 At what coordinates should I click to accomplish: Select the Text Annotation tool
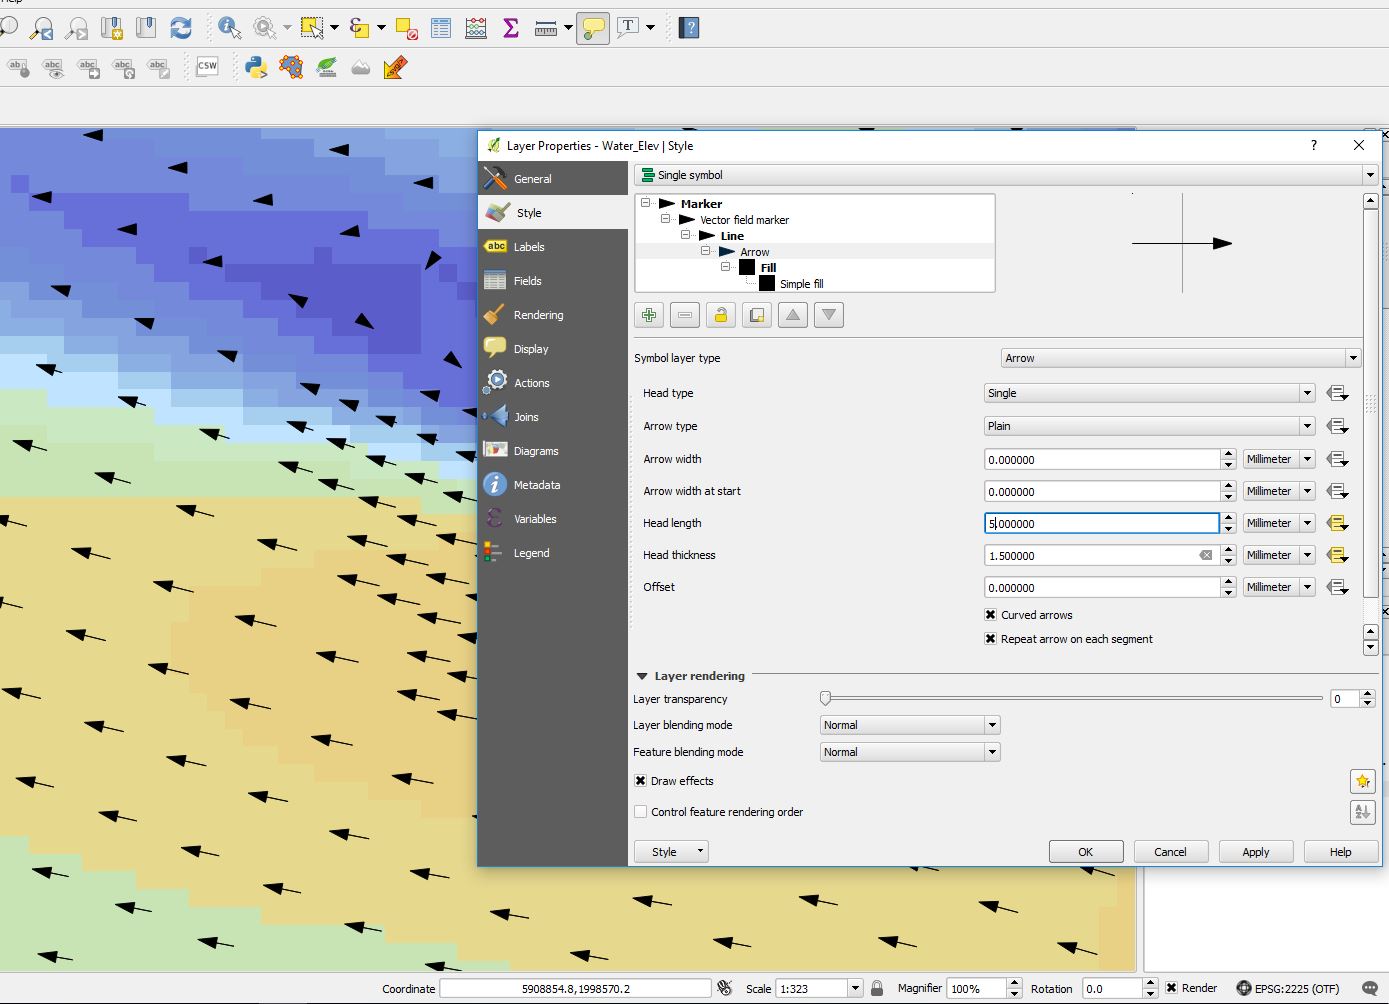[x=628, y=28]
